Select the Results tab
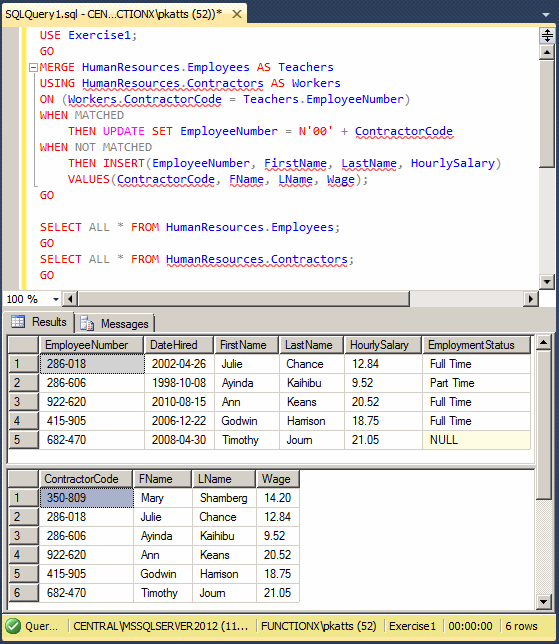 [x=39, y=322]
